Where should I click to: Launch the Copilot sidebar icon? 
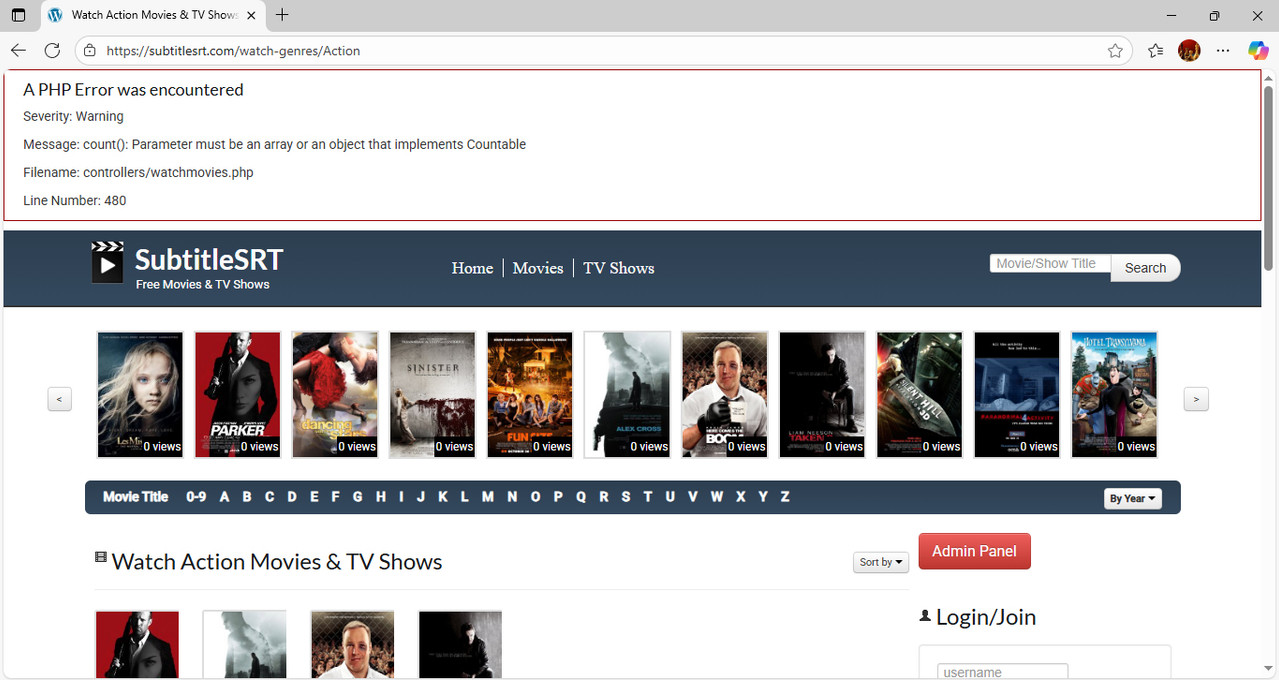click(x=1258, y=51)
